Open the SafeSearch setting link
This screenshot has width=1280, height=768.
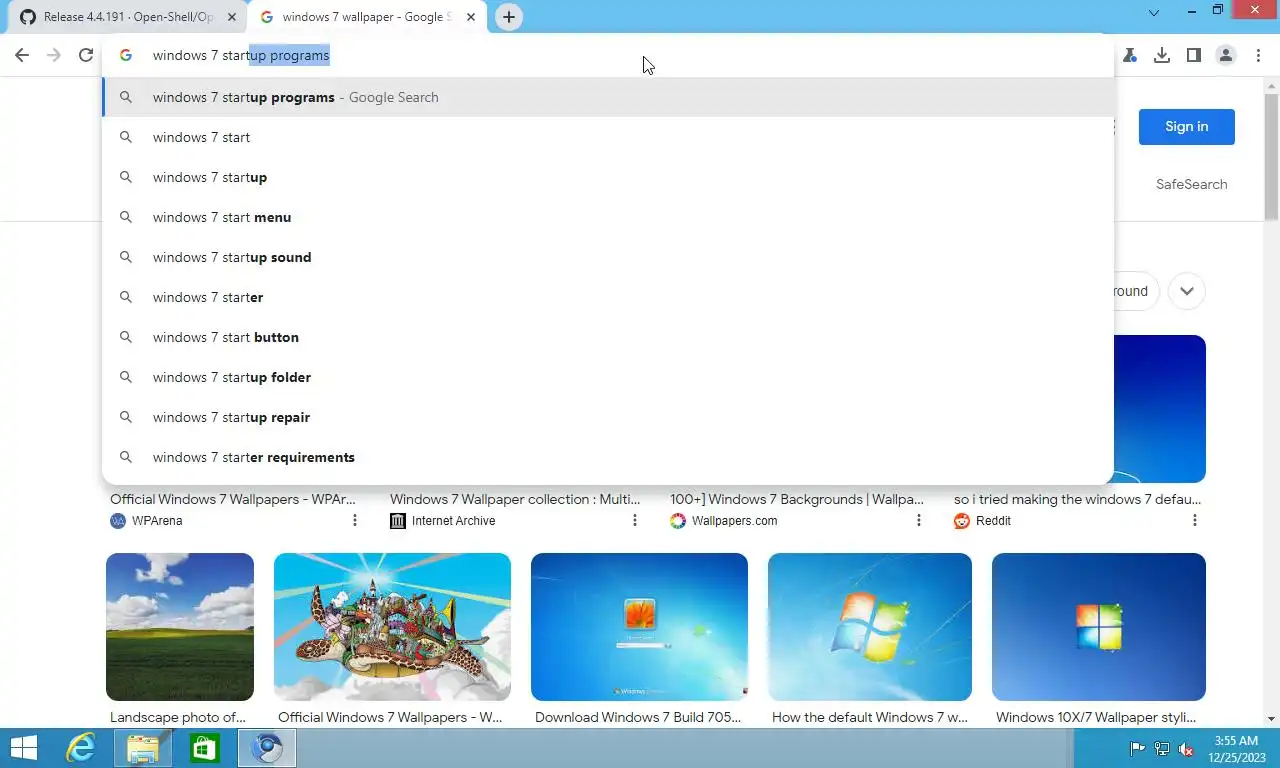click(1191, 184)
